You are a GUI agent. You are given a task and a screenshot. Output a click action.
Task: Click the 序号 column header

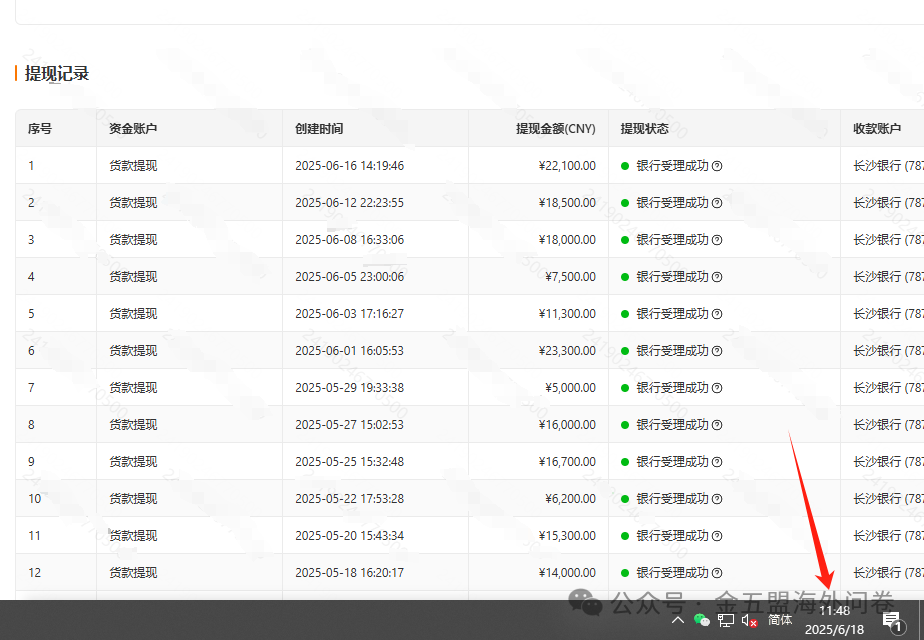coord(39,128)
